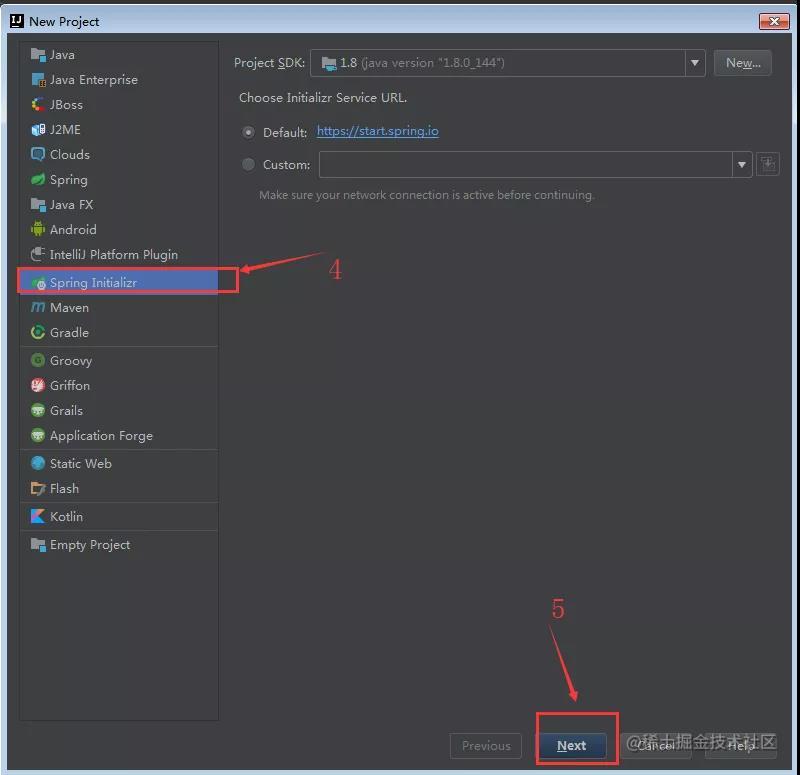
Task: Click the Java FX icon
Action: [x=38, y=205]
